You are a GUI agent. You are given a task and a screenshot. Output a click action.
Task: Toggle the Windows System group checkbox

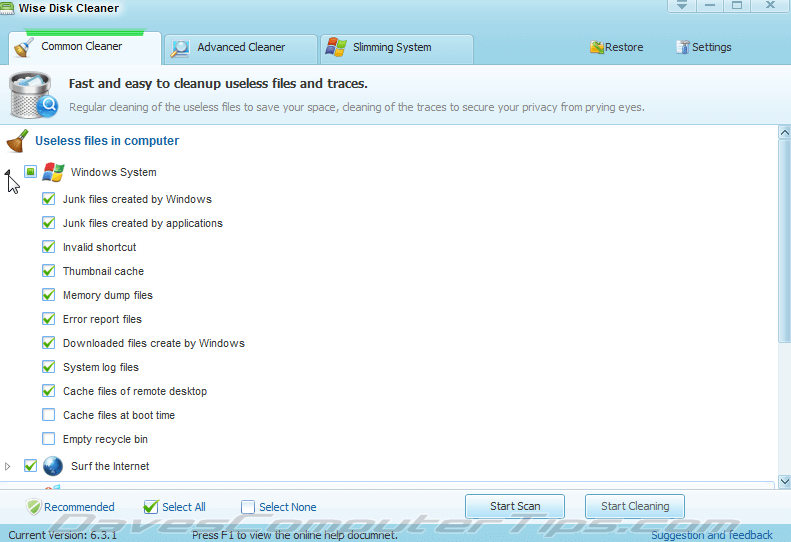(x=30, y=172)
